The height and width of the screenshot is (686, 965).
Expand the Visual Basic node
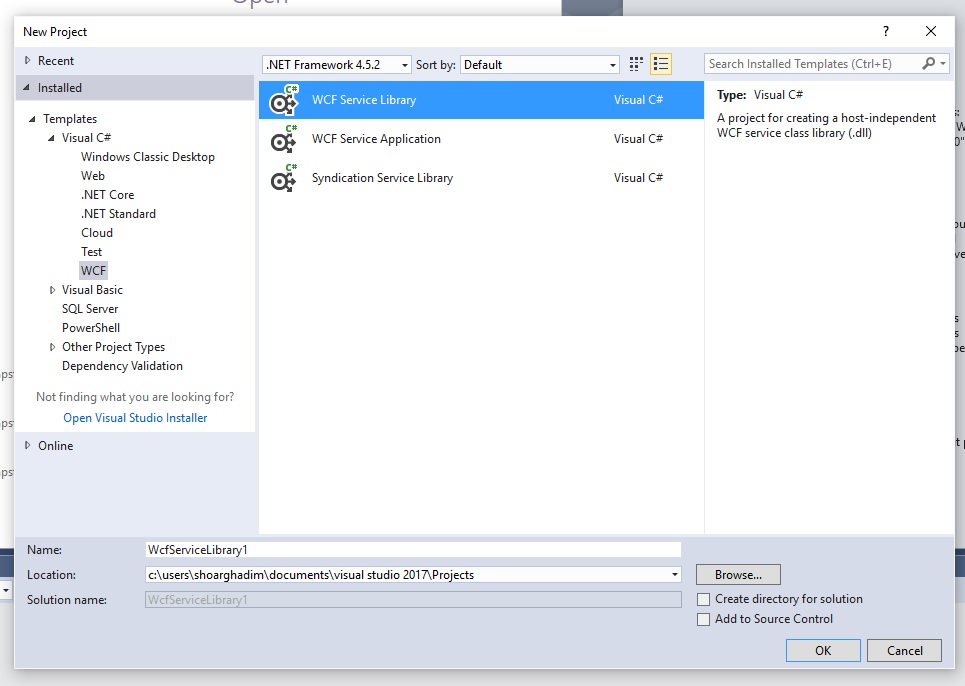coord(52,290)
